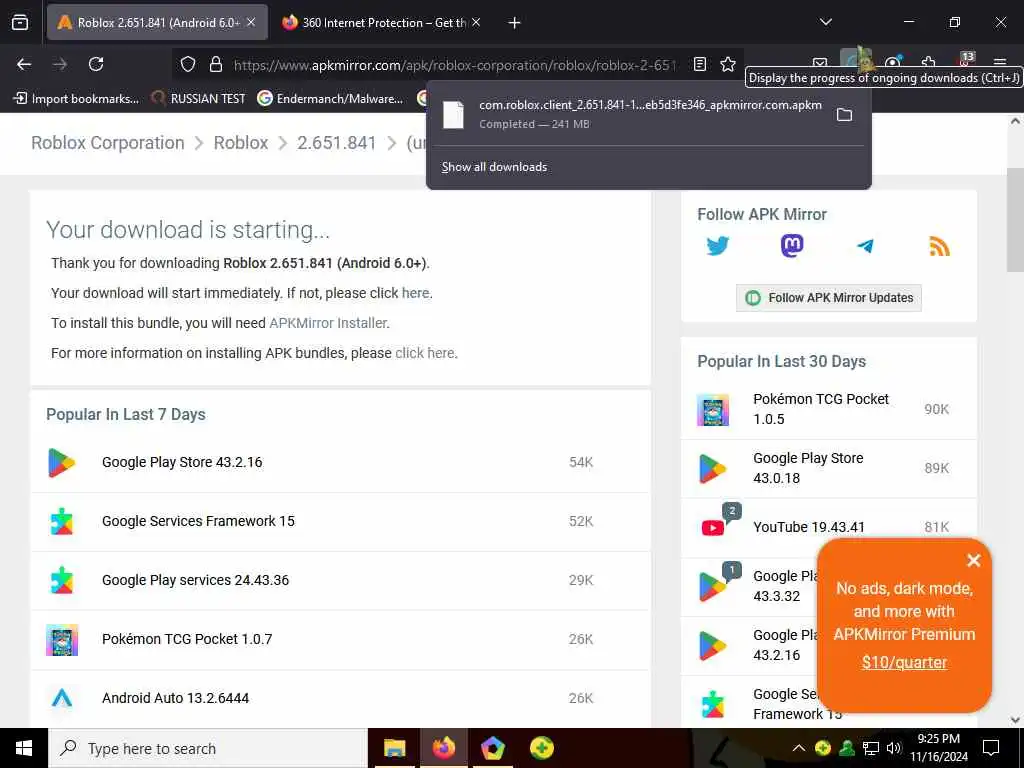The height and width of the screenshot is (768, 1024).
Task: Bookmark this page with the star
Action: [x=728, y=64]
